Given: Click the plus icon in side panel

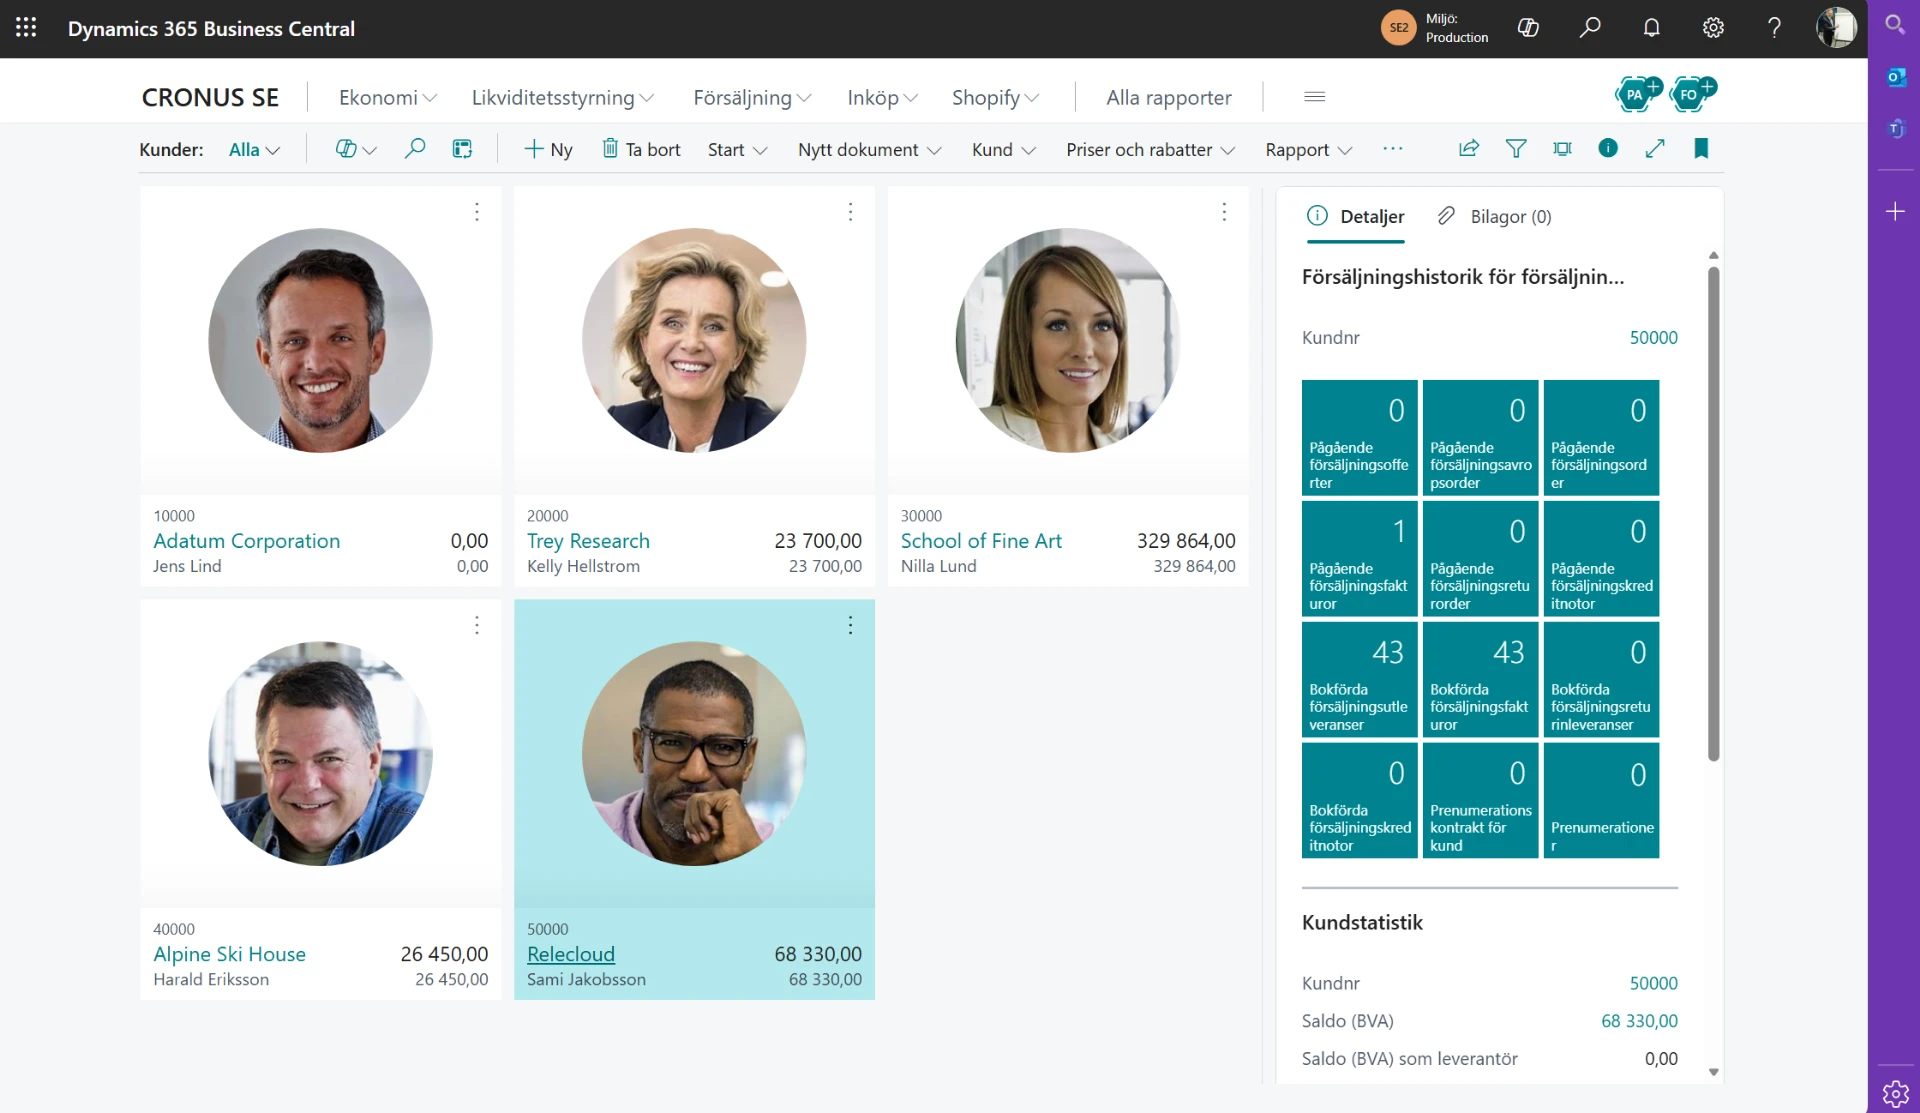Looking at the screenshot, I should pyautogui.click(x=1895, y=212).
